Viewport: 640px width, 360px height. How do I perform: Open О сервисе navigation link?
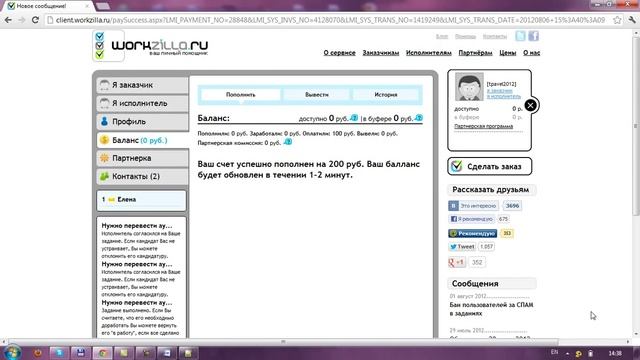[340, 53]
